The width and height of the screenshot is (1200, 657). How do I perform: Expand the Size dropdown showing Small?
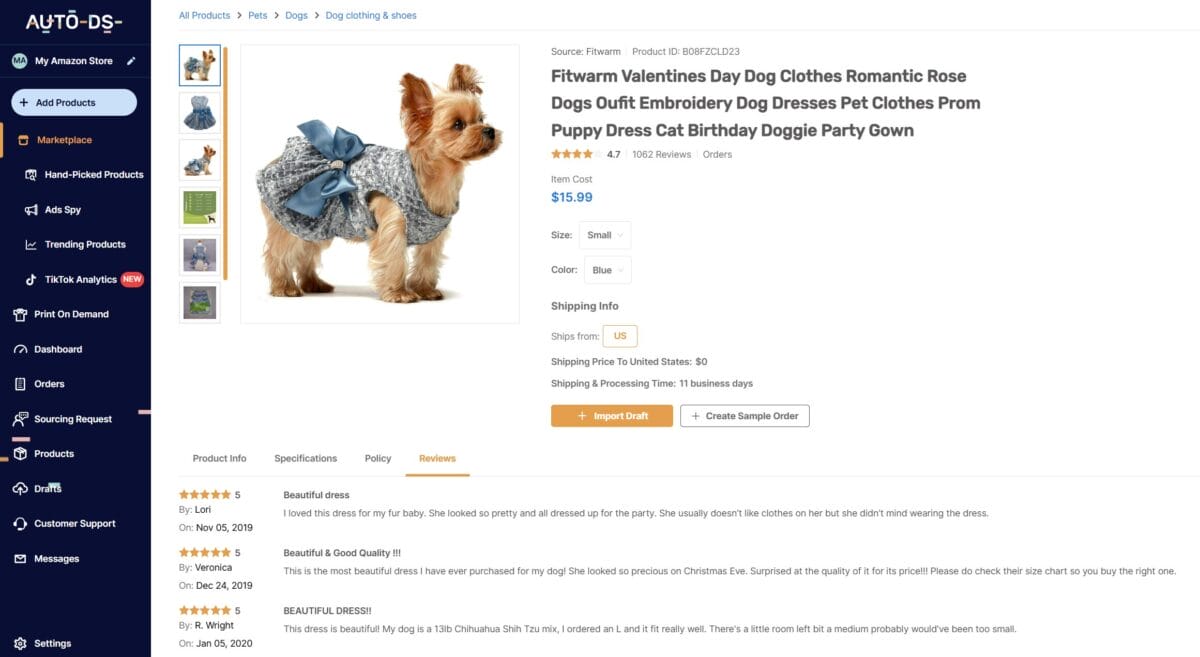click(605, 235)
